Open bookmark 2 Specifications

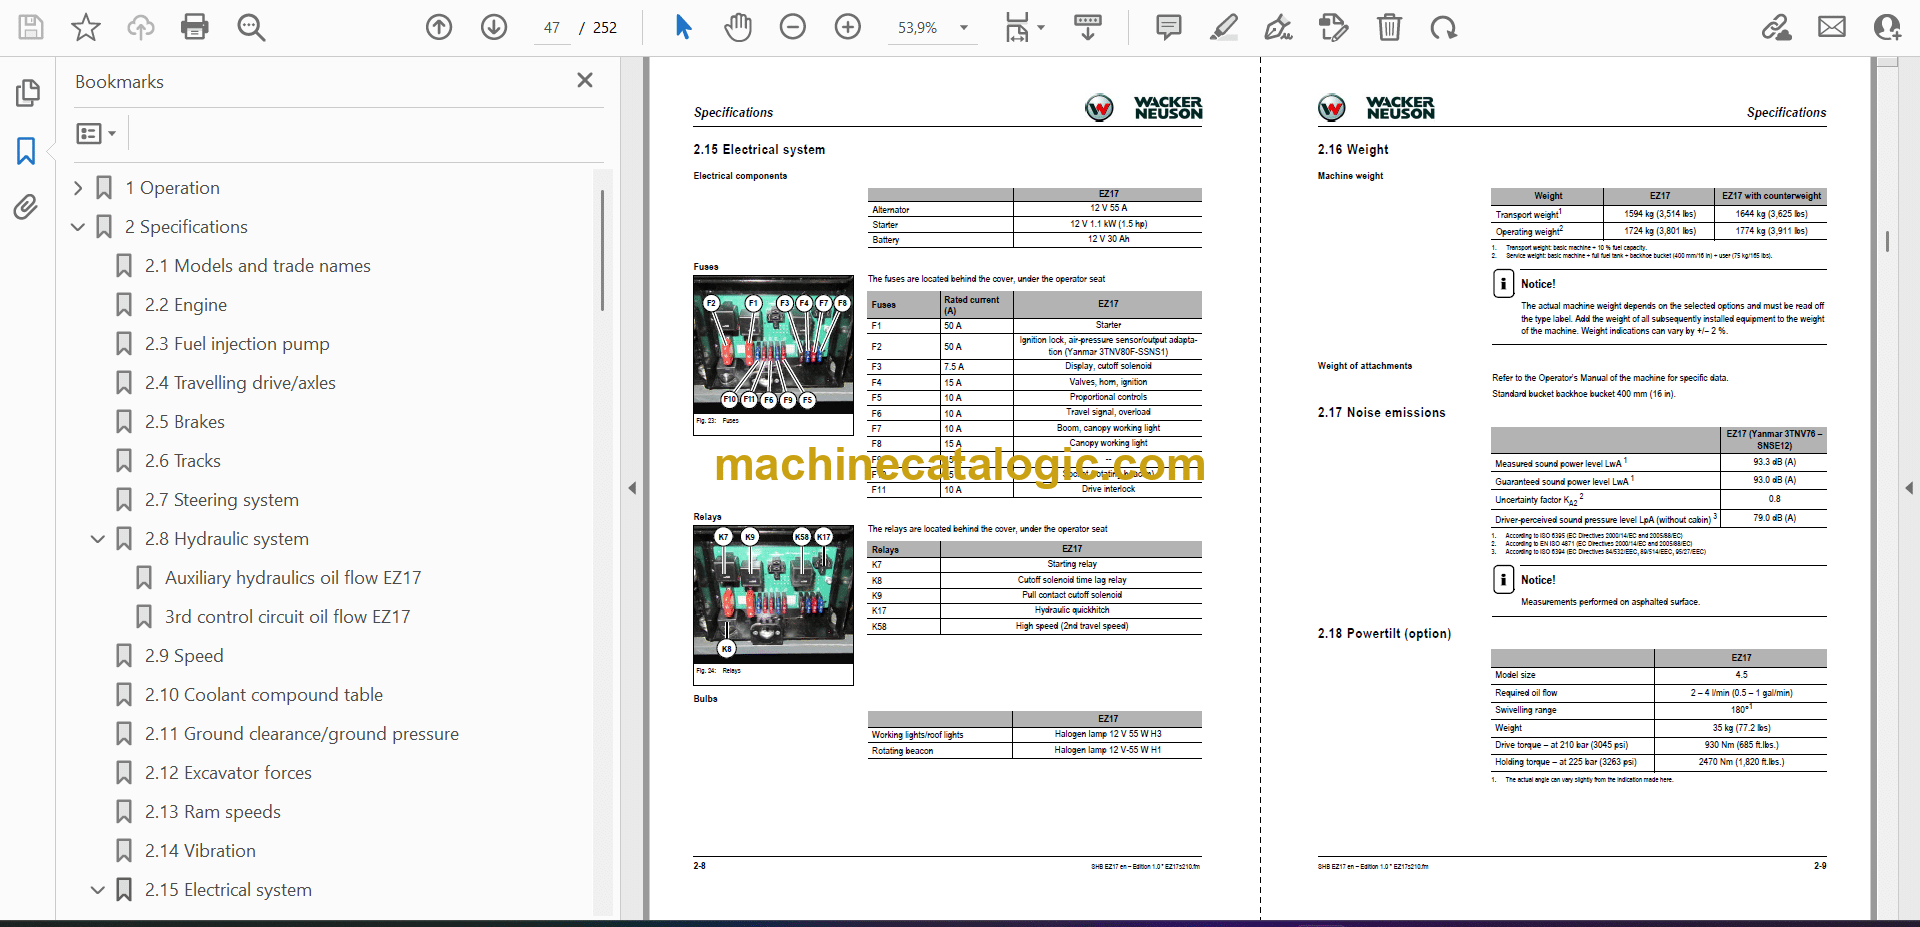[x=186, y=227]
